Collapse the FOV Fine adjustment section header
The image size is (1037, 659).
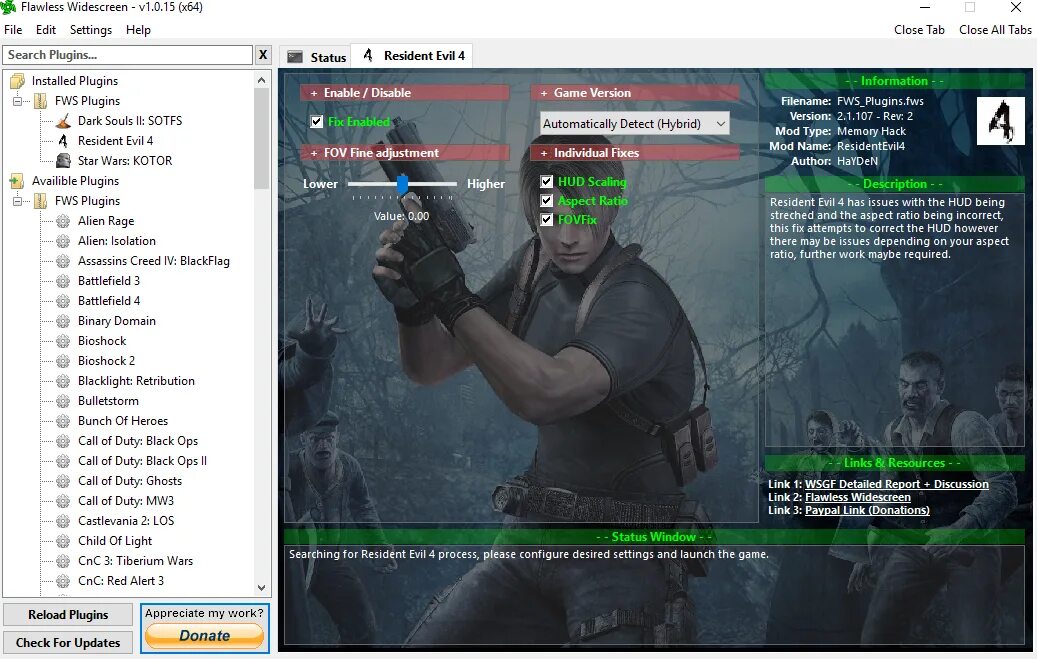pyautogui.click(x=405, y=153)
